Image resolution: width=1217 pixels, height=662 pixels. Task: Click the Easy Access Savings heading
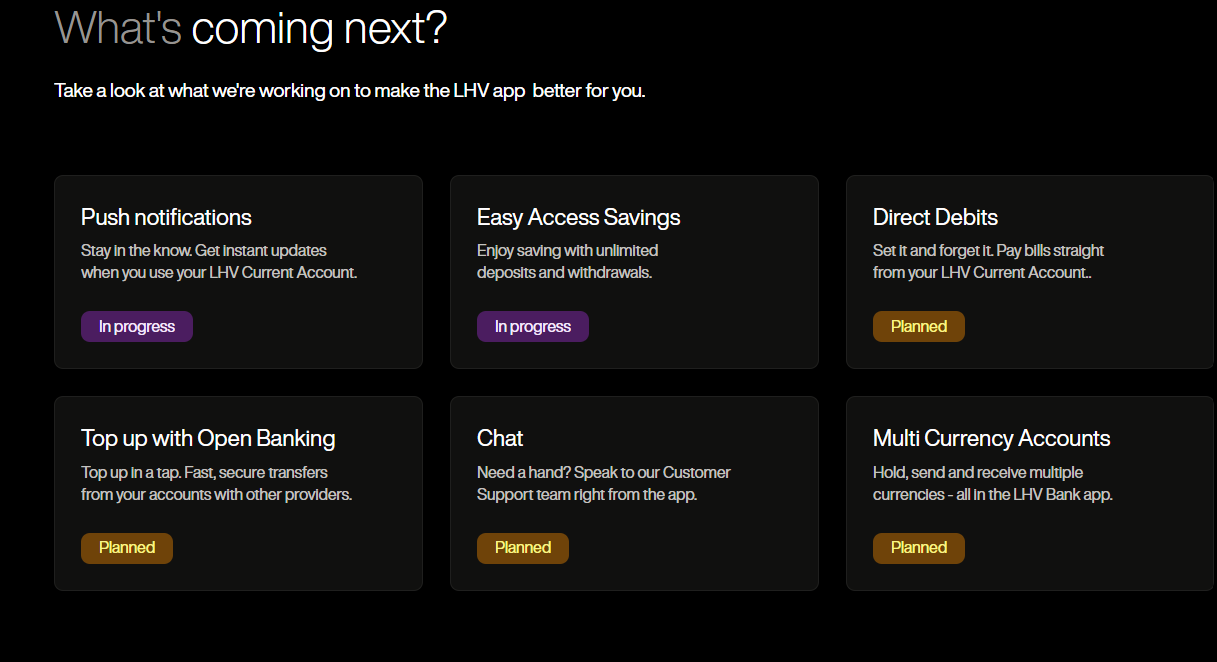pyautogui.click(x=578, y=217)
